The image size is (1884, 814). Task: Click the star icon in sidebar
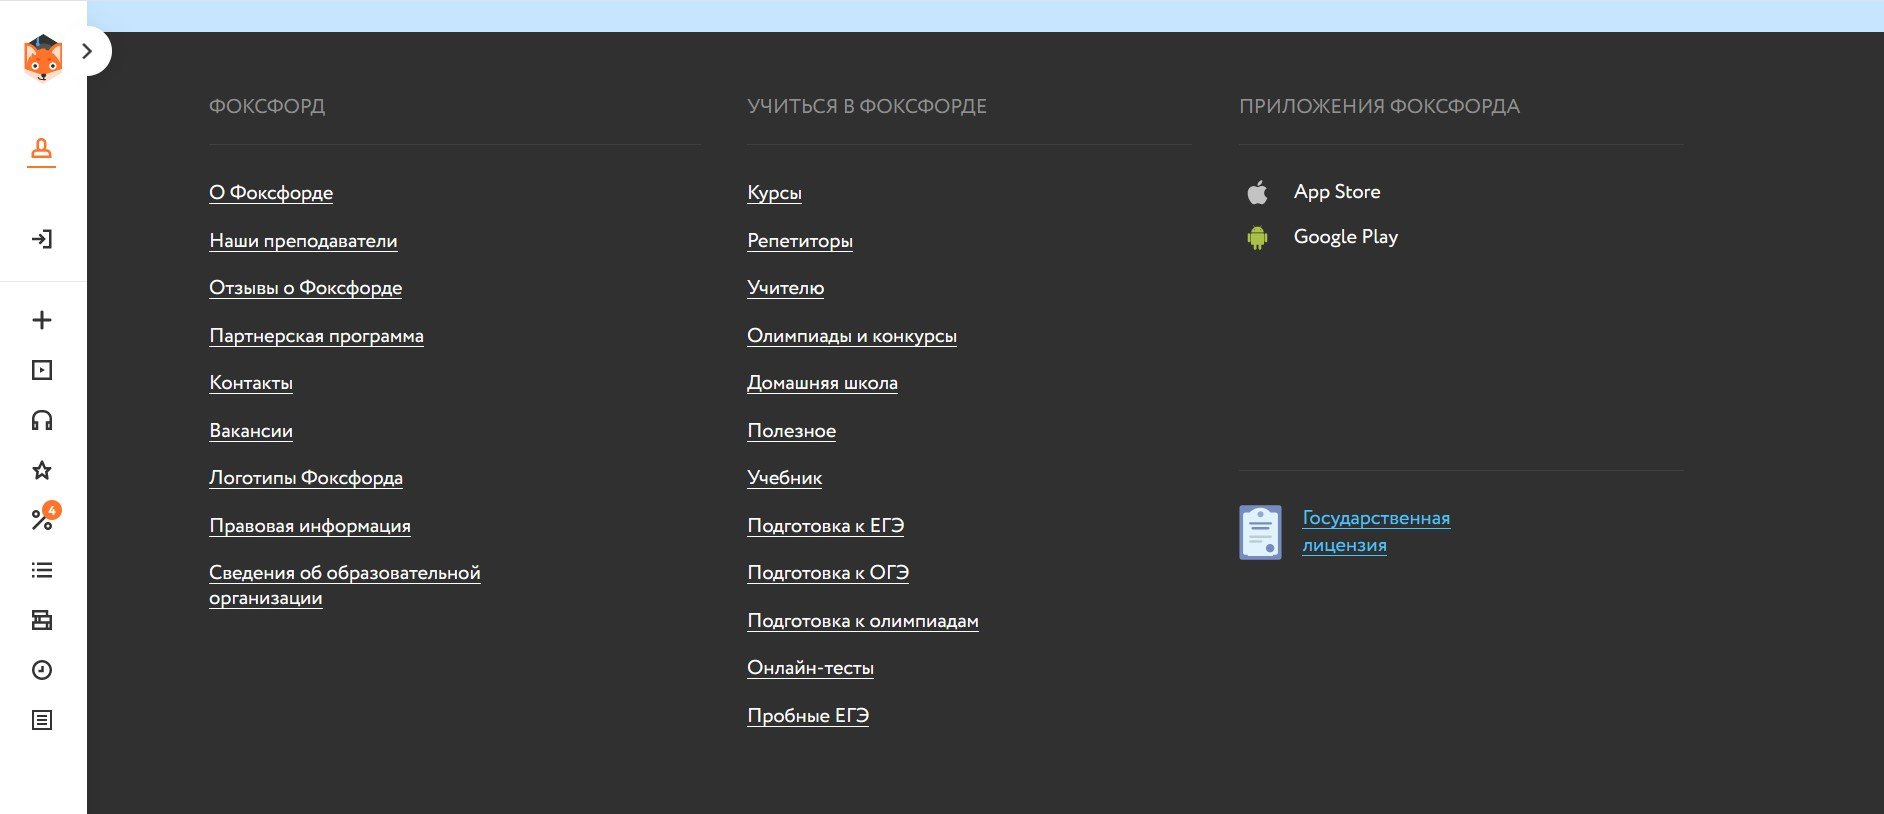[x=42, y=470]
